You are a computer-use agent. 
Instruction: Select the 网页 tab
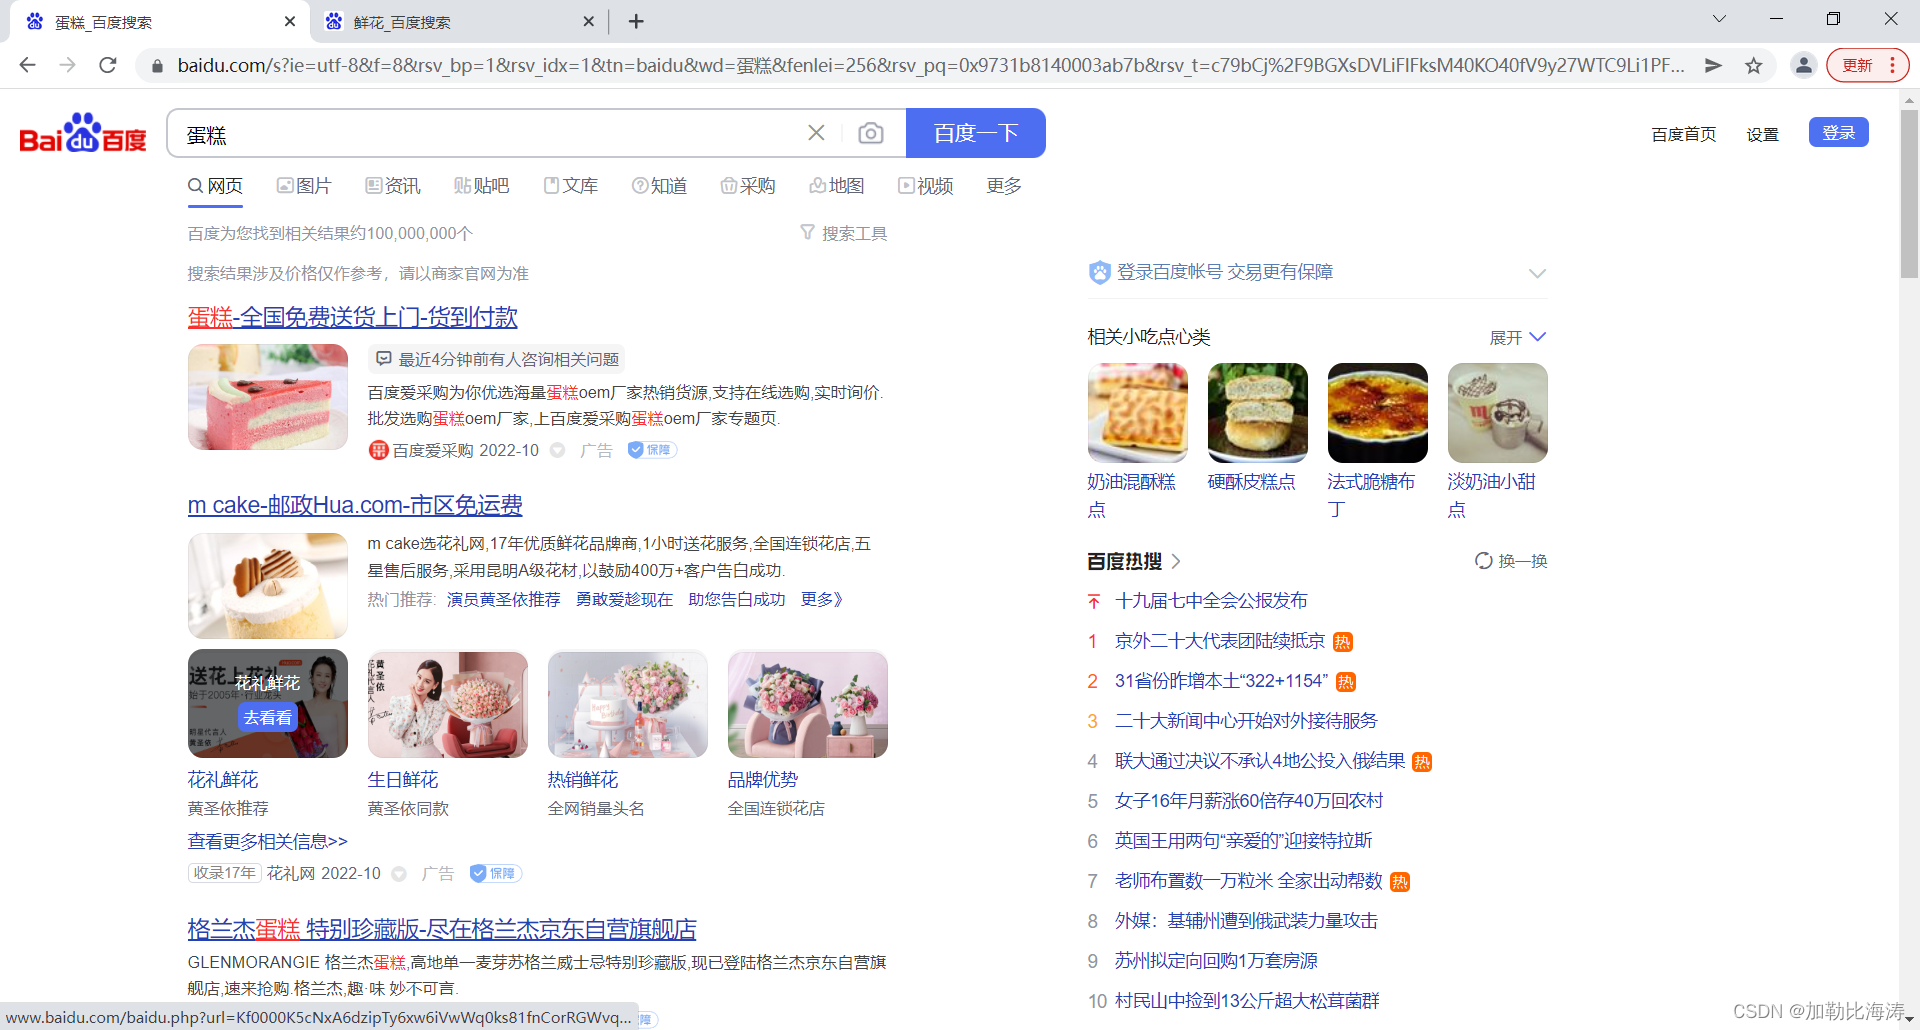click(x=215, y=186)
